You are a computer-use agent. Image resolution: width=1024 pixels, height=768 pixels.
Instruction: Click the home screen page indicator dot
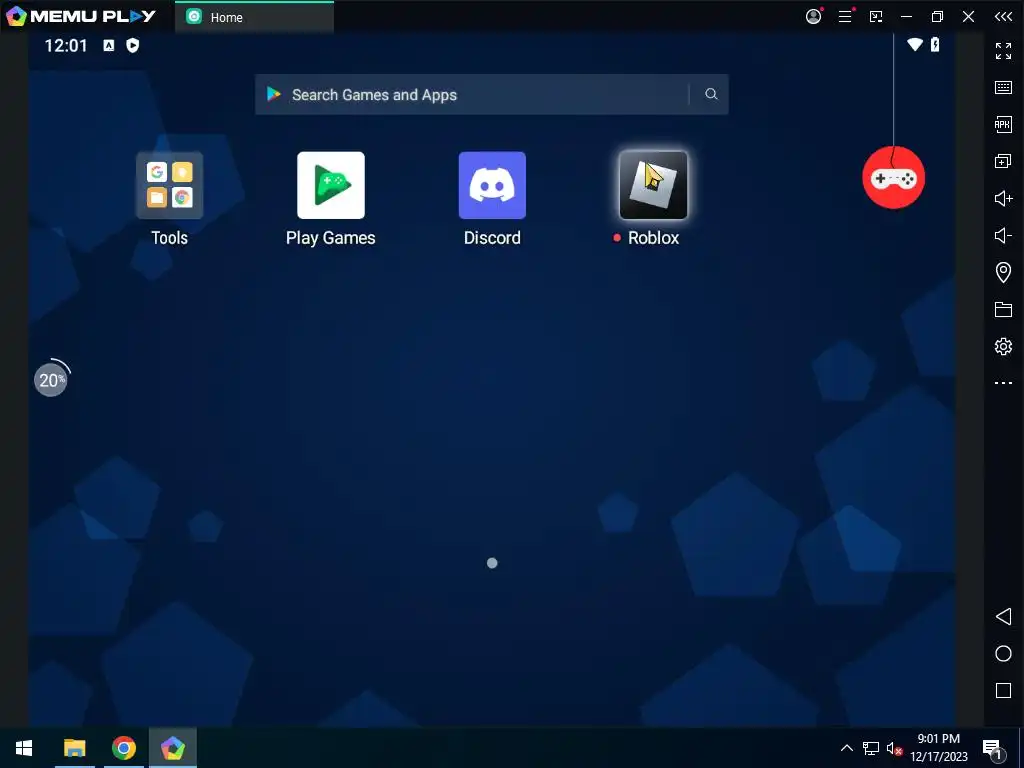[492, 563]
